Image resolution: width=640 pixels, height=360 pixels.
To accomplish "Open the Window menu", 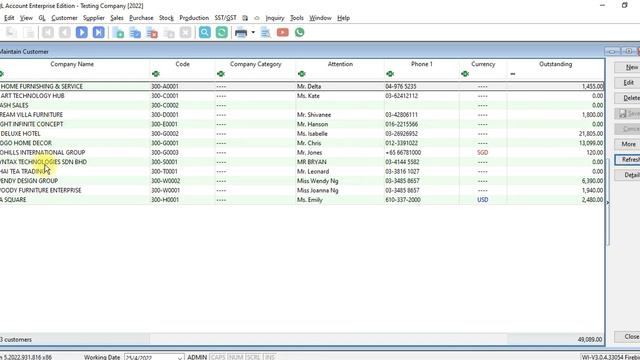I will pyautogui.click(x=320, y=18).
